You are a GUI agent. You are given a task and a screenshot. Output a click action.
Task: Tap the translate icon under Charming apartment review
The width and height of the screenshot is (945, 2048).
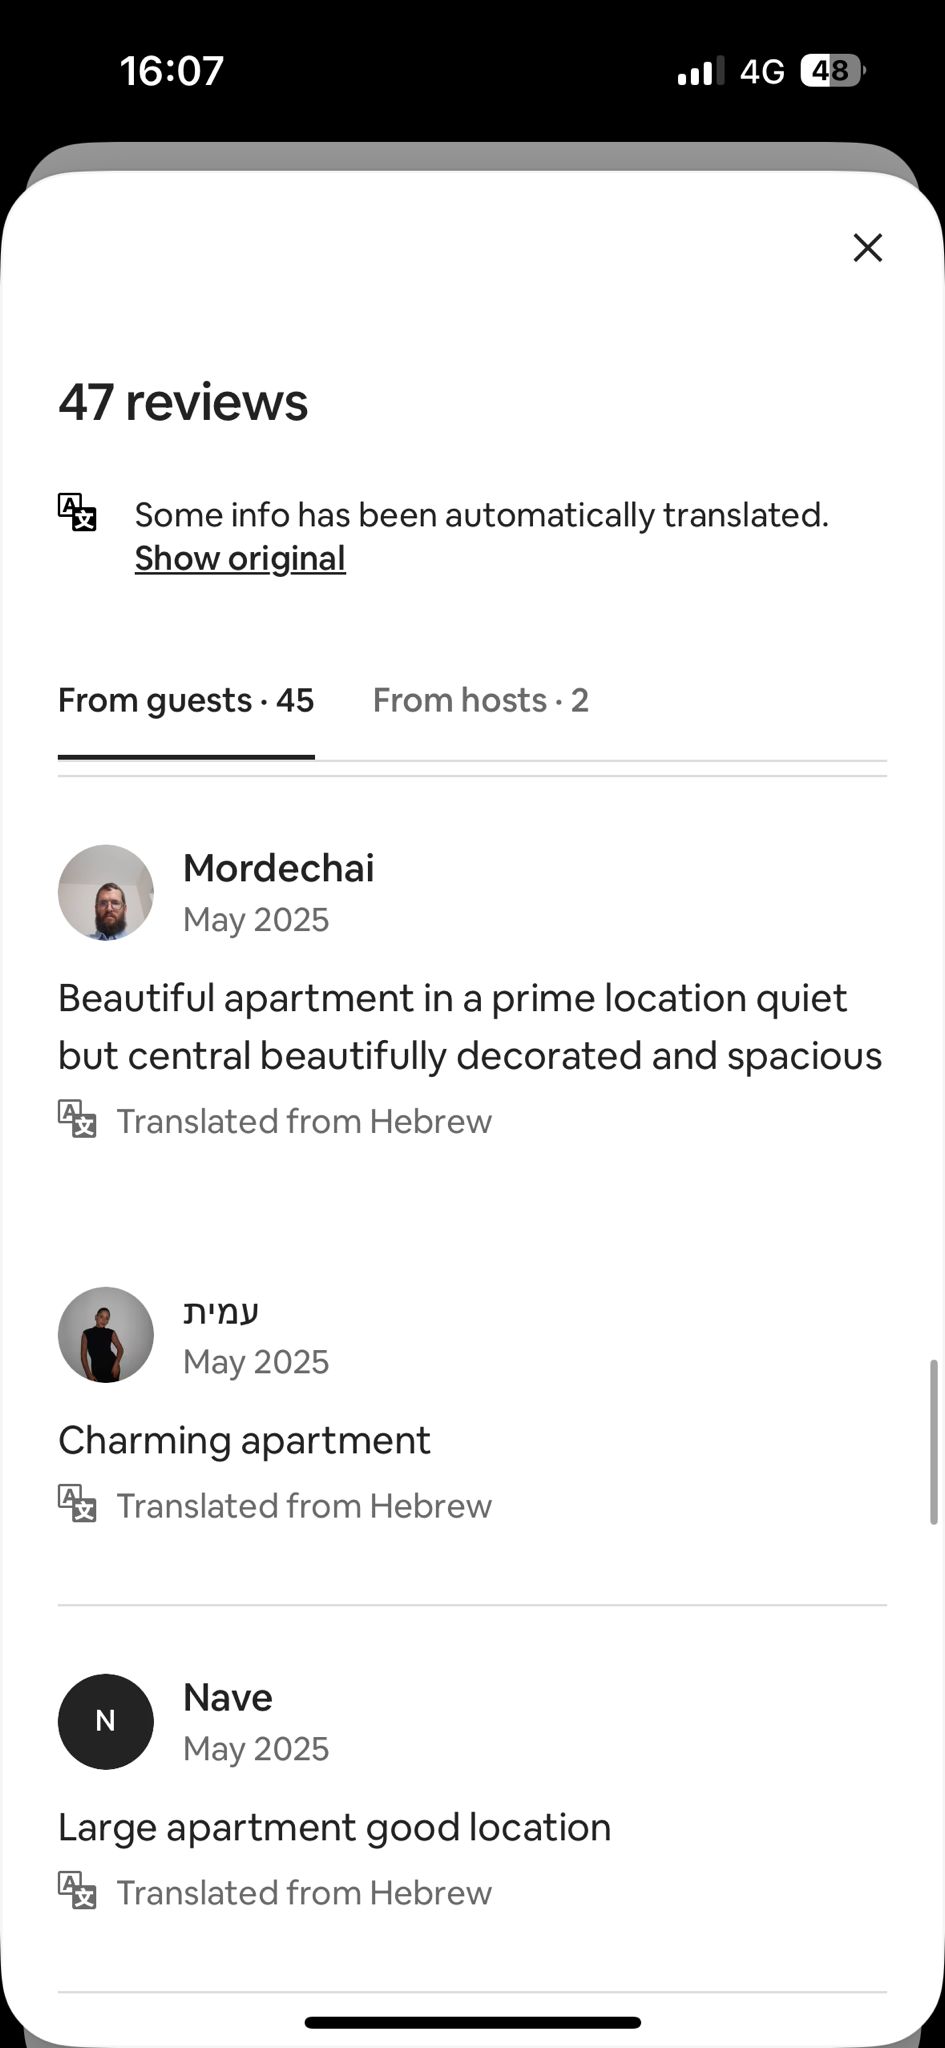click(x=77, y=1503)
